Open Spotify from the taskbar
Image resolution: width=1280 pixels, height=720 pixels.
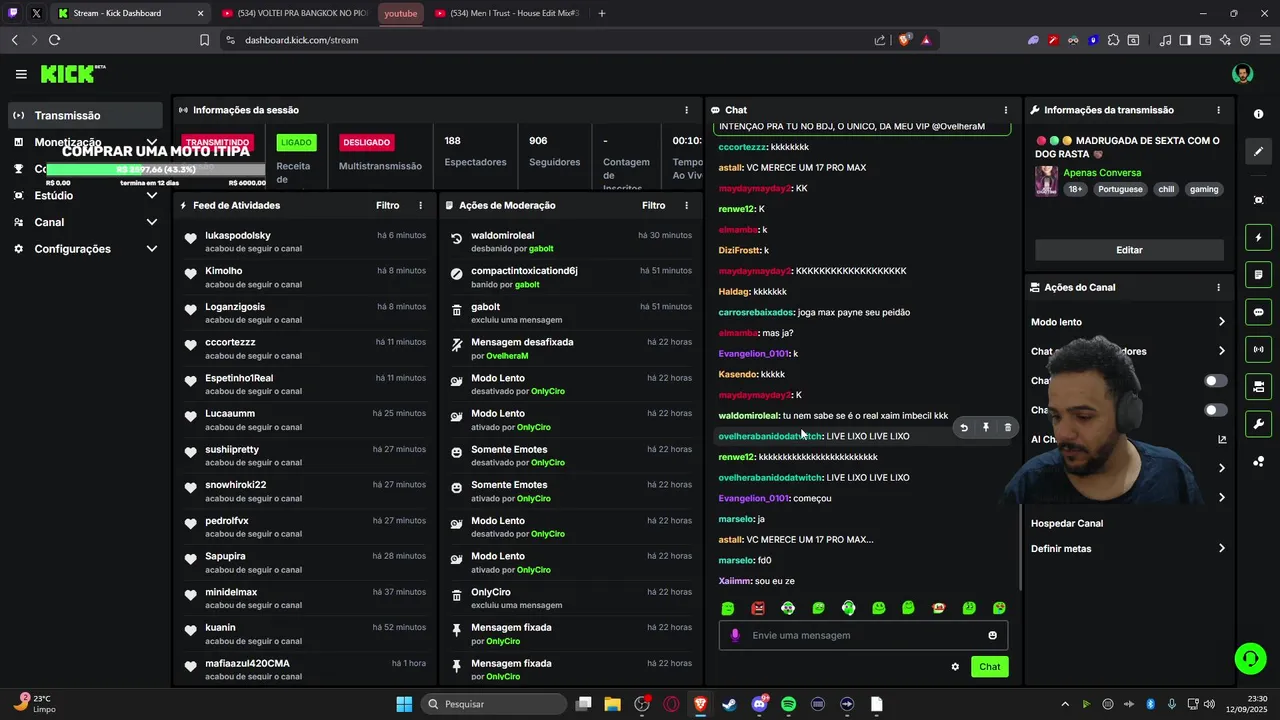click(x=788, y=704)
